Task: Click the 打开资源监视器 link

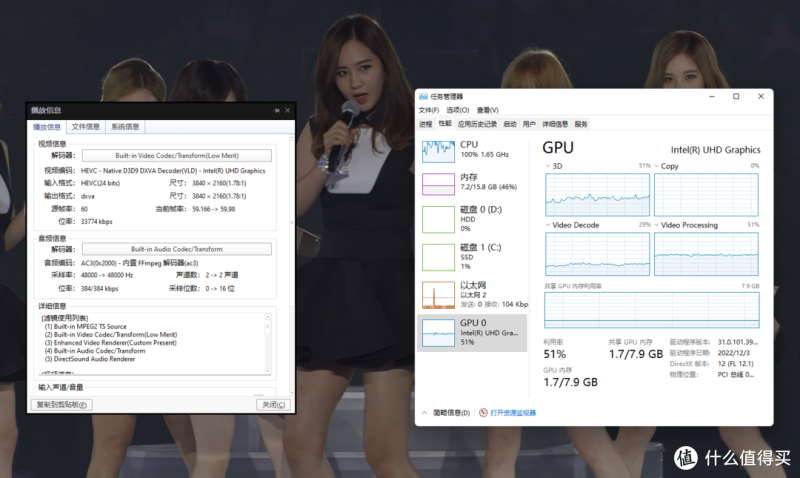Action: 512,412
